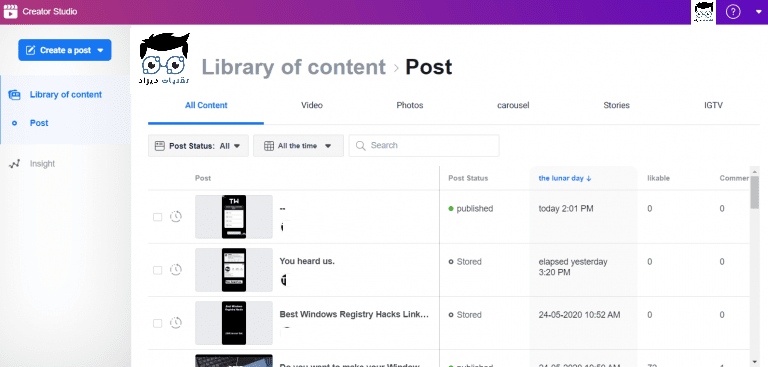This screenshot has width=768, height=367.
Task: Expand the top-right account dropdown arrow
Action: tap(759, 12)
